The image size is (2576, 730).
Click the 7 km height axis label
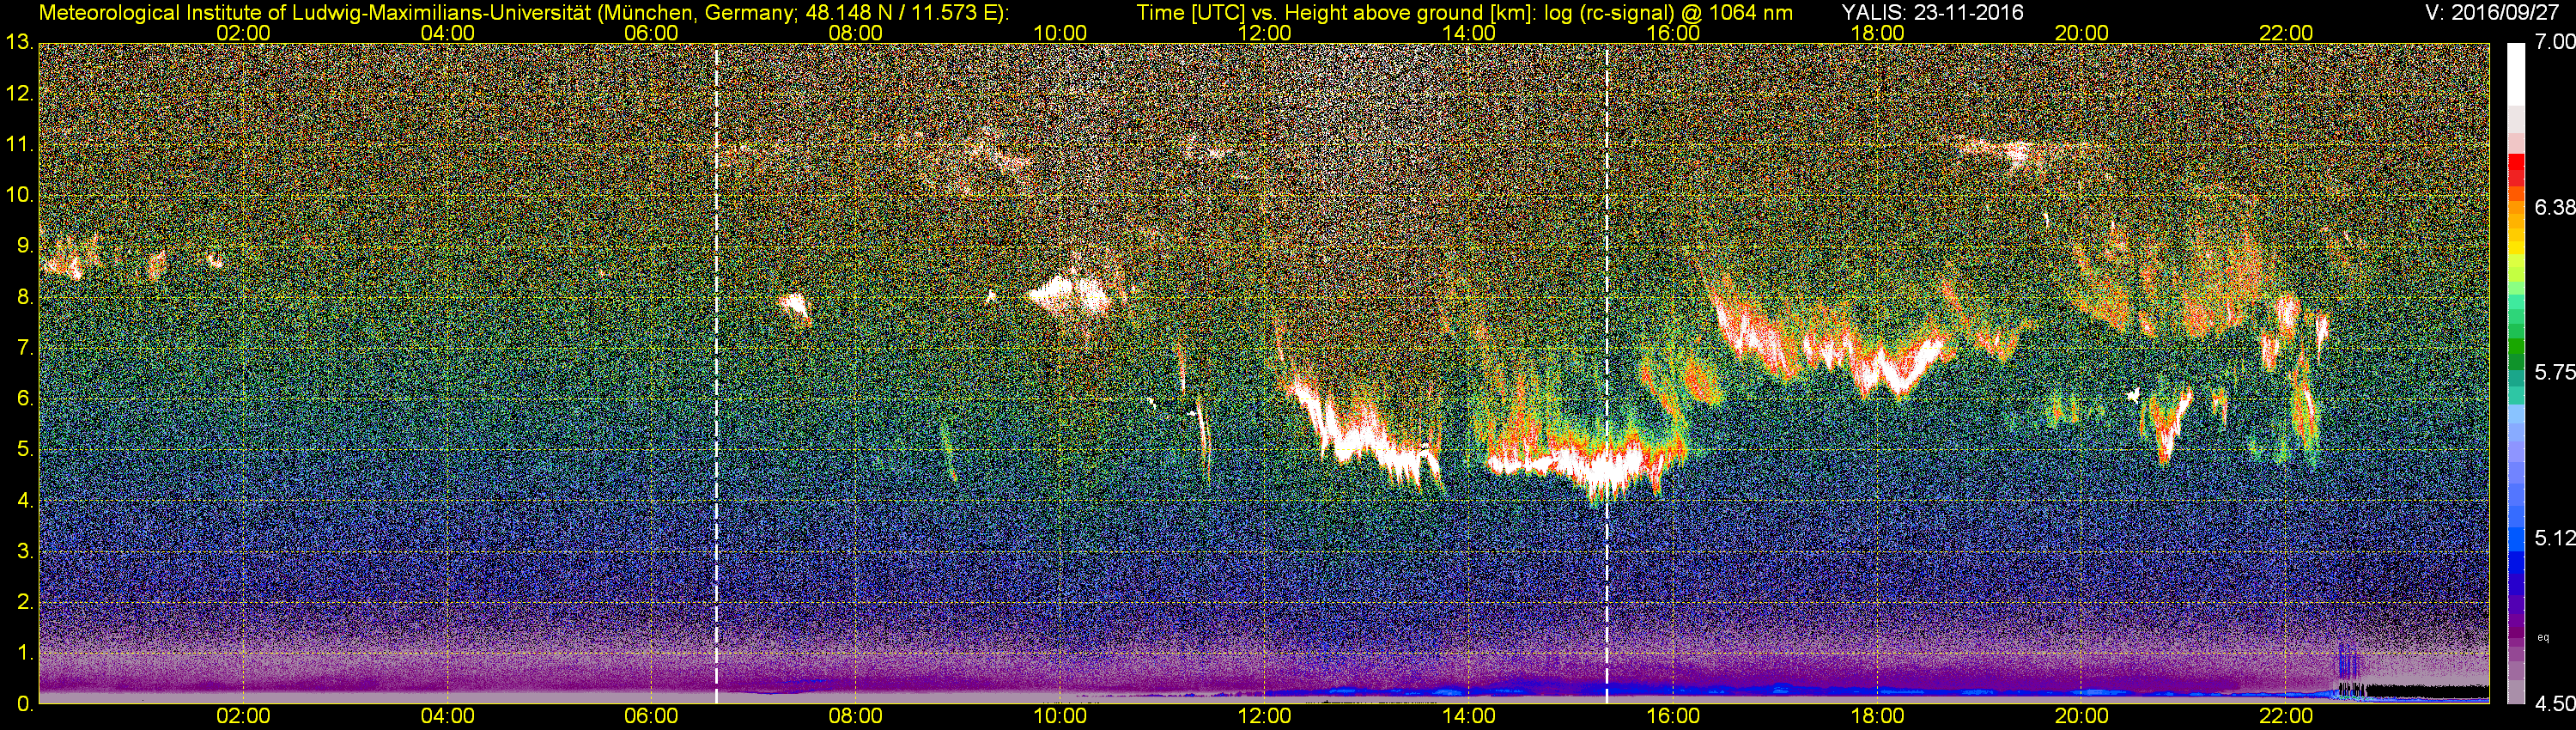click(x=24, y=348)
